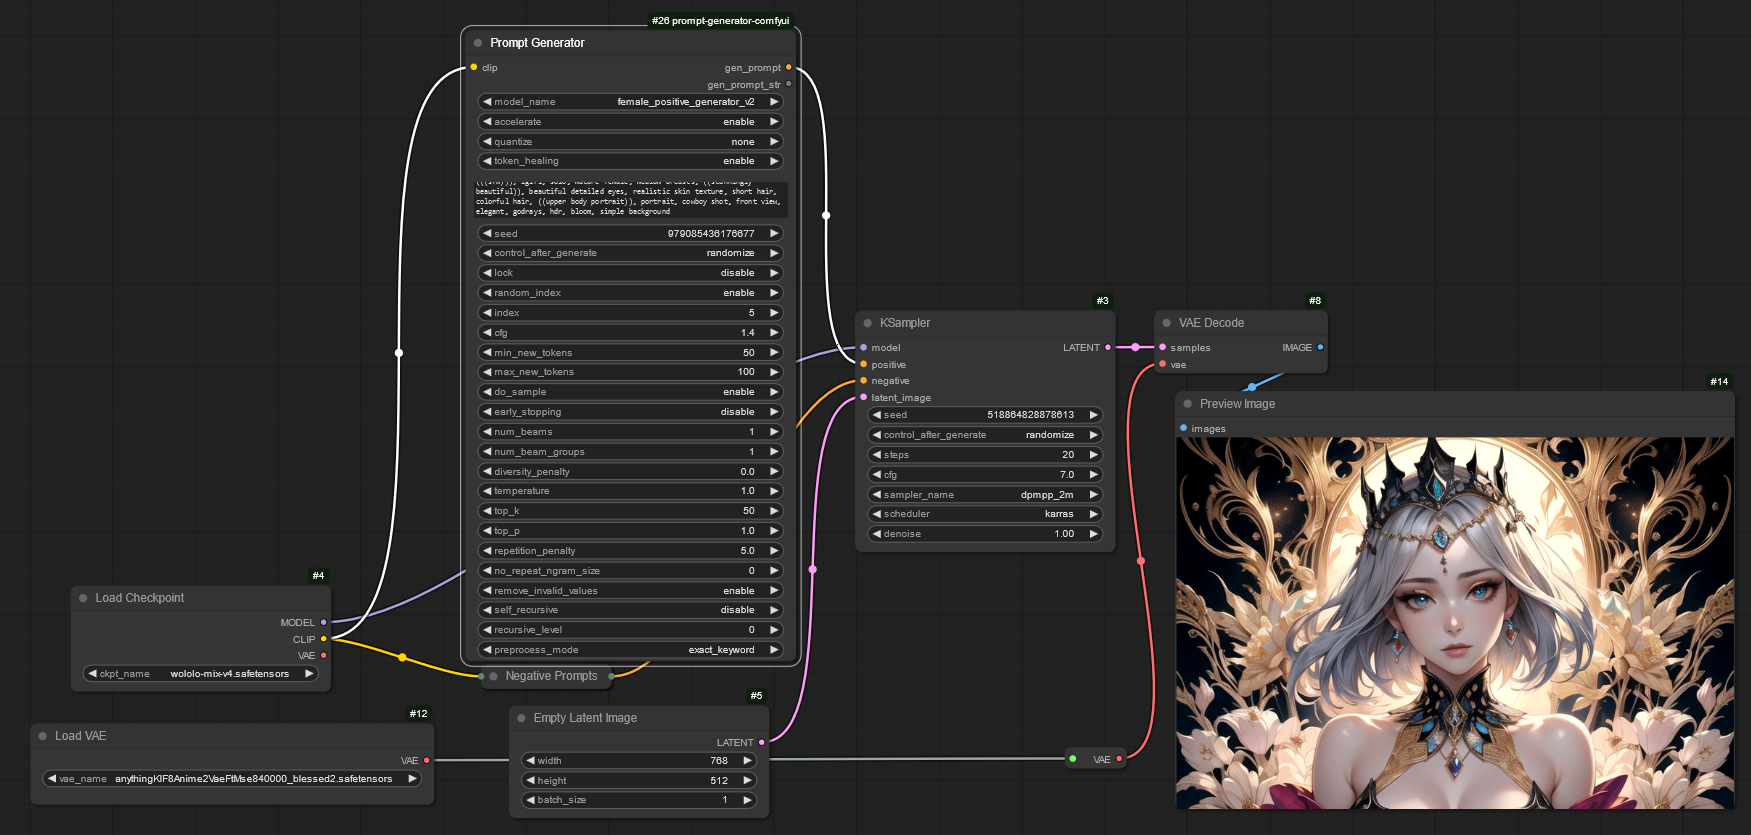Click the KSampler model input socket
The height and width of the screenshot is (835, 1751).
point(864,347)
